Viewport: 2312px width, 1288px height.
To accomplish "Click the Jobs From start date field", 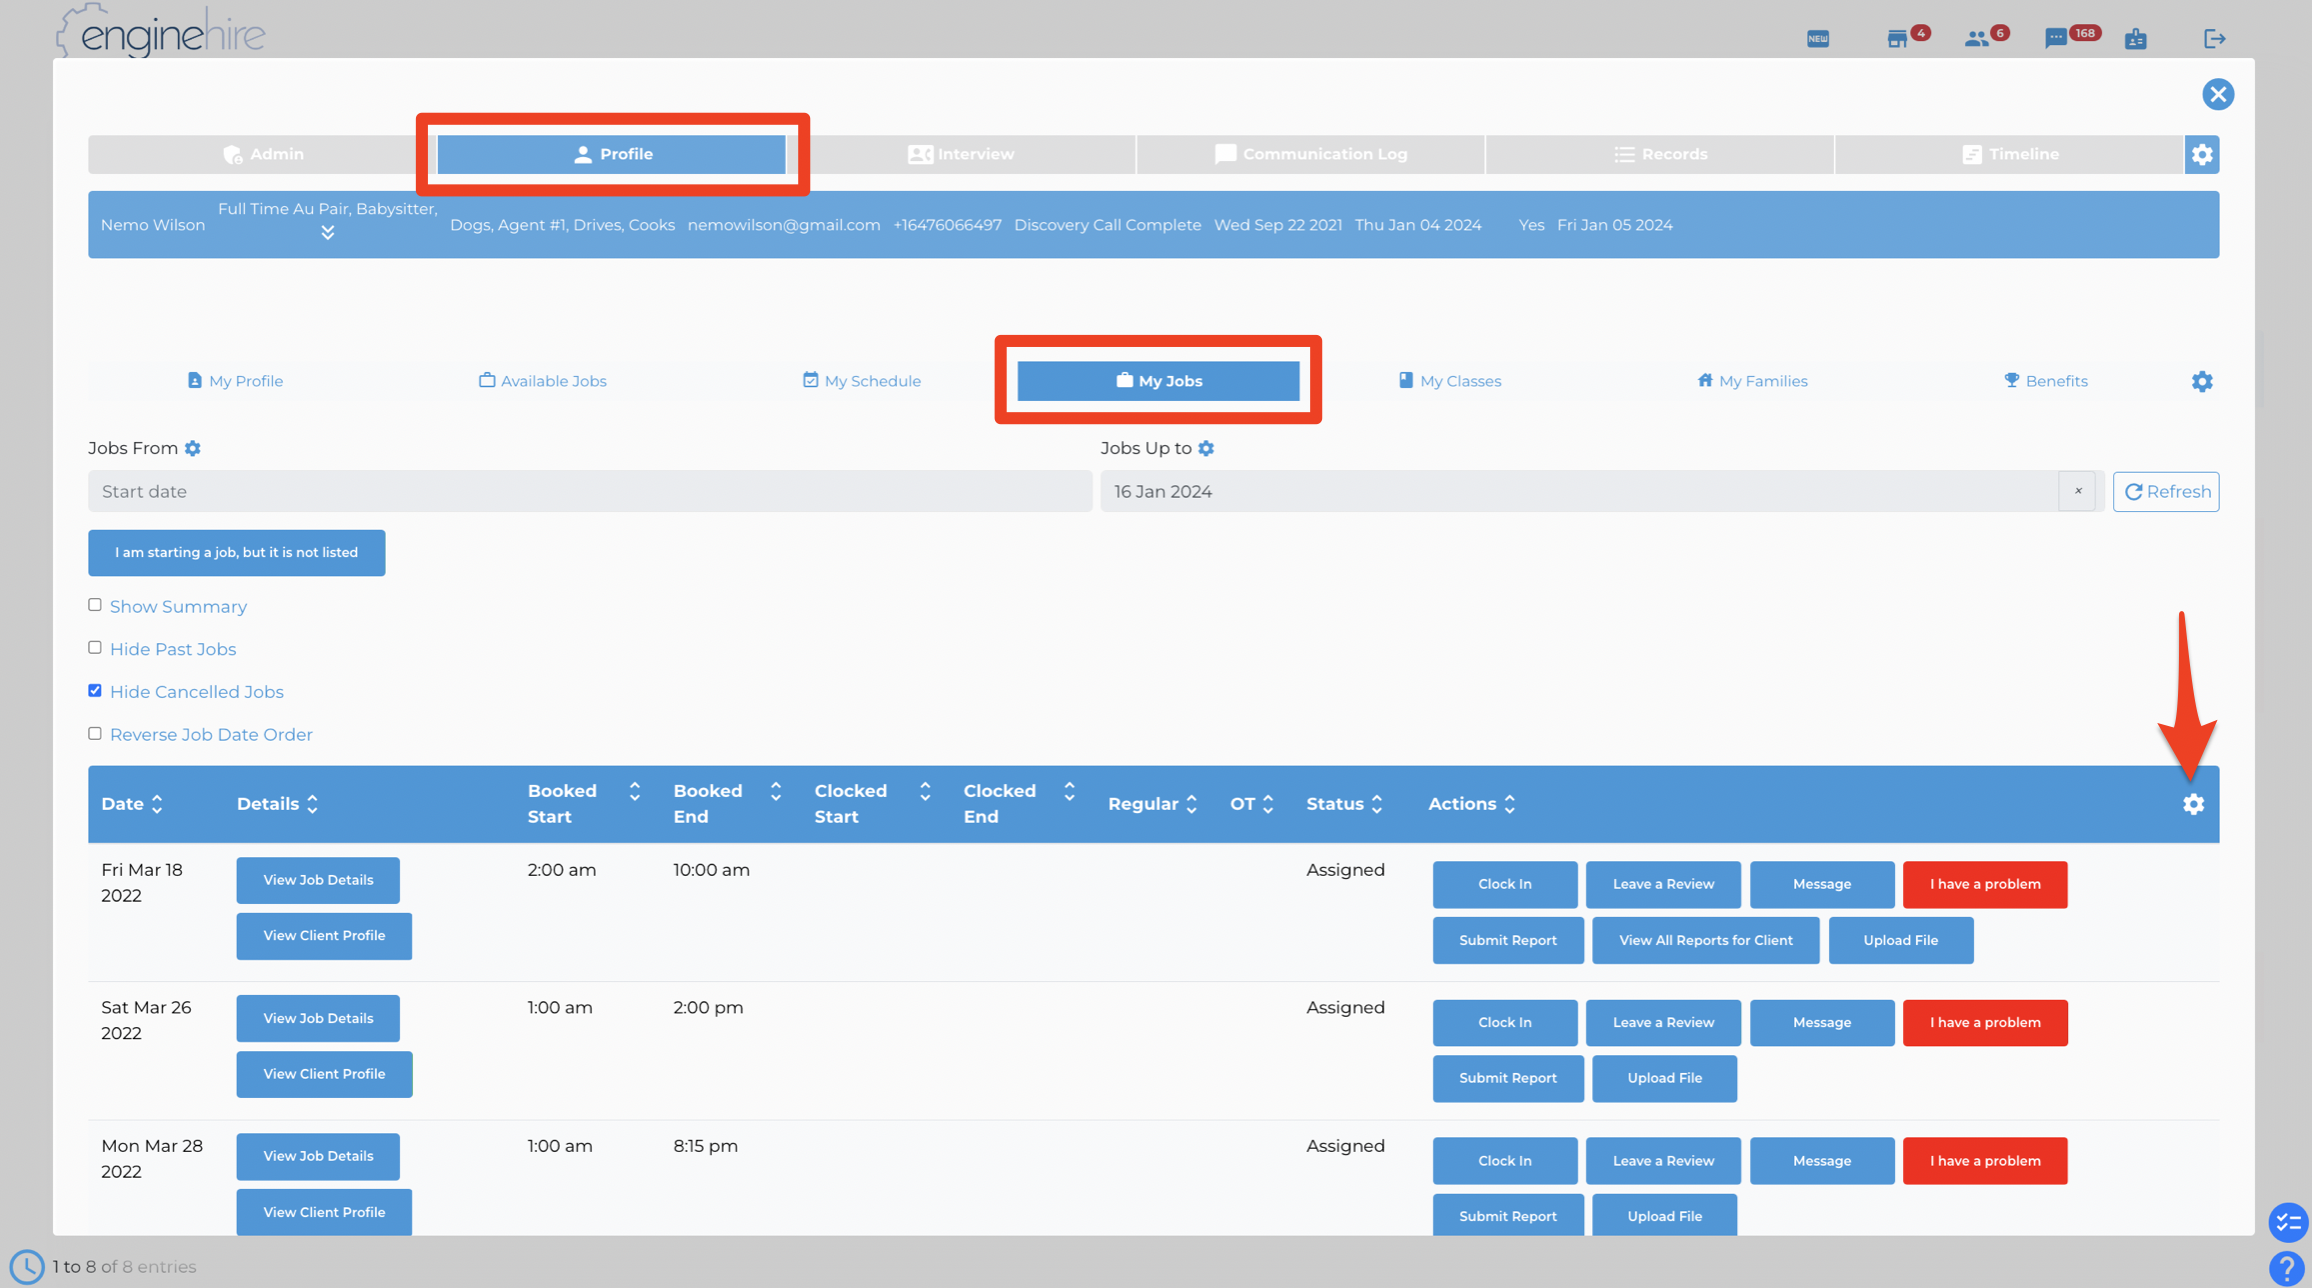I will coord(589,492).
